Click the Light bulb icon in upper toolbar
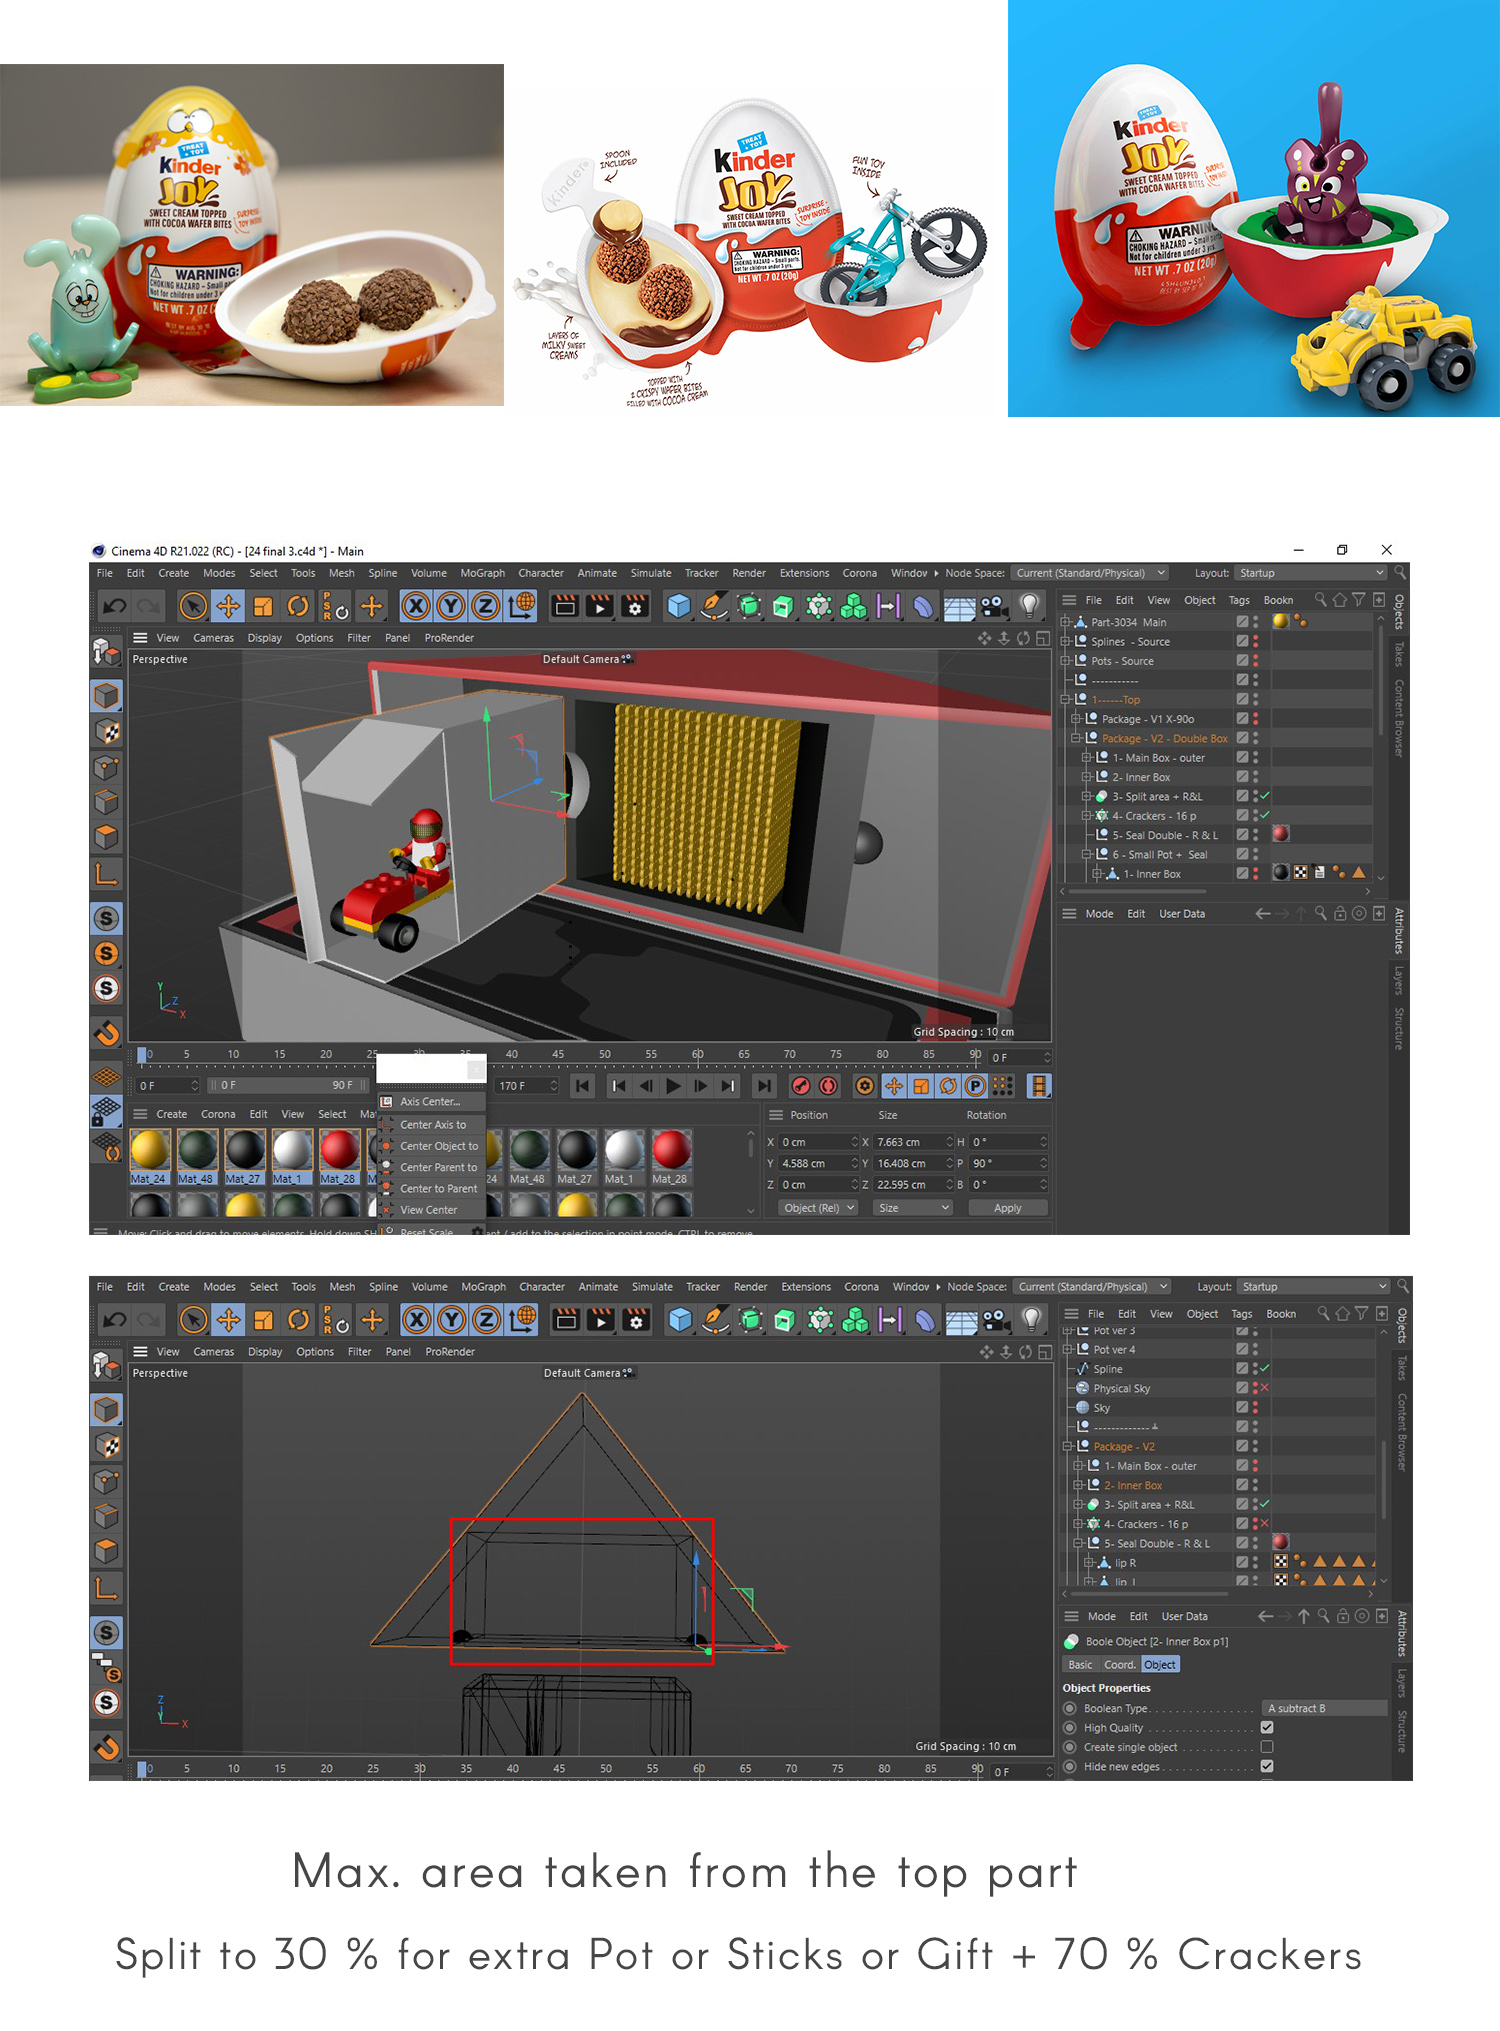 click(x=1029, y=605)
